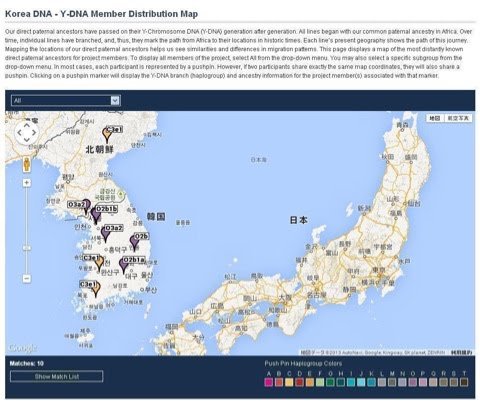The width and height of the screenshot is (480, 406).
Task: Click the Push Pin Haplogroup Colors label
Action: pos(303,363)
